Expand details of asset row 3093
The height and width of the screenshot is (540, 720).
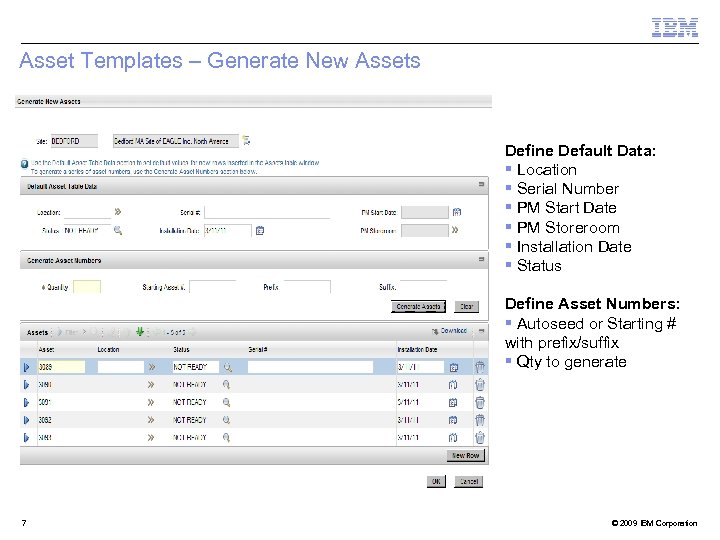(26, 438)
